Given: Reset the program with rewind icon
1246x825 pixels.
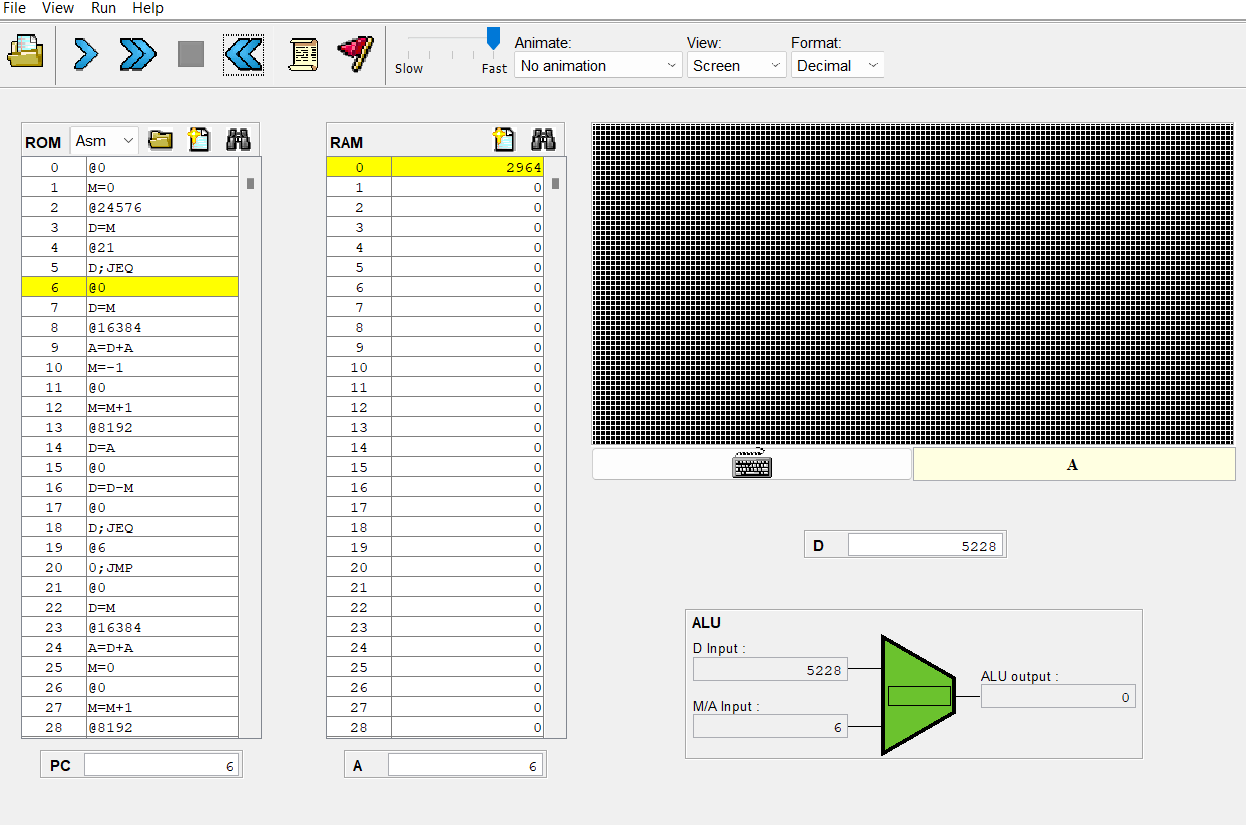Looking at the screenshot, I should tap(243, 54).
